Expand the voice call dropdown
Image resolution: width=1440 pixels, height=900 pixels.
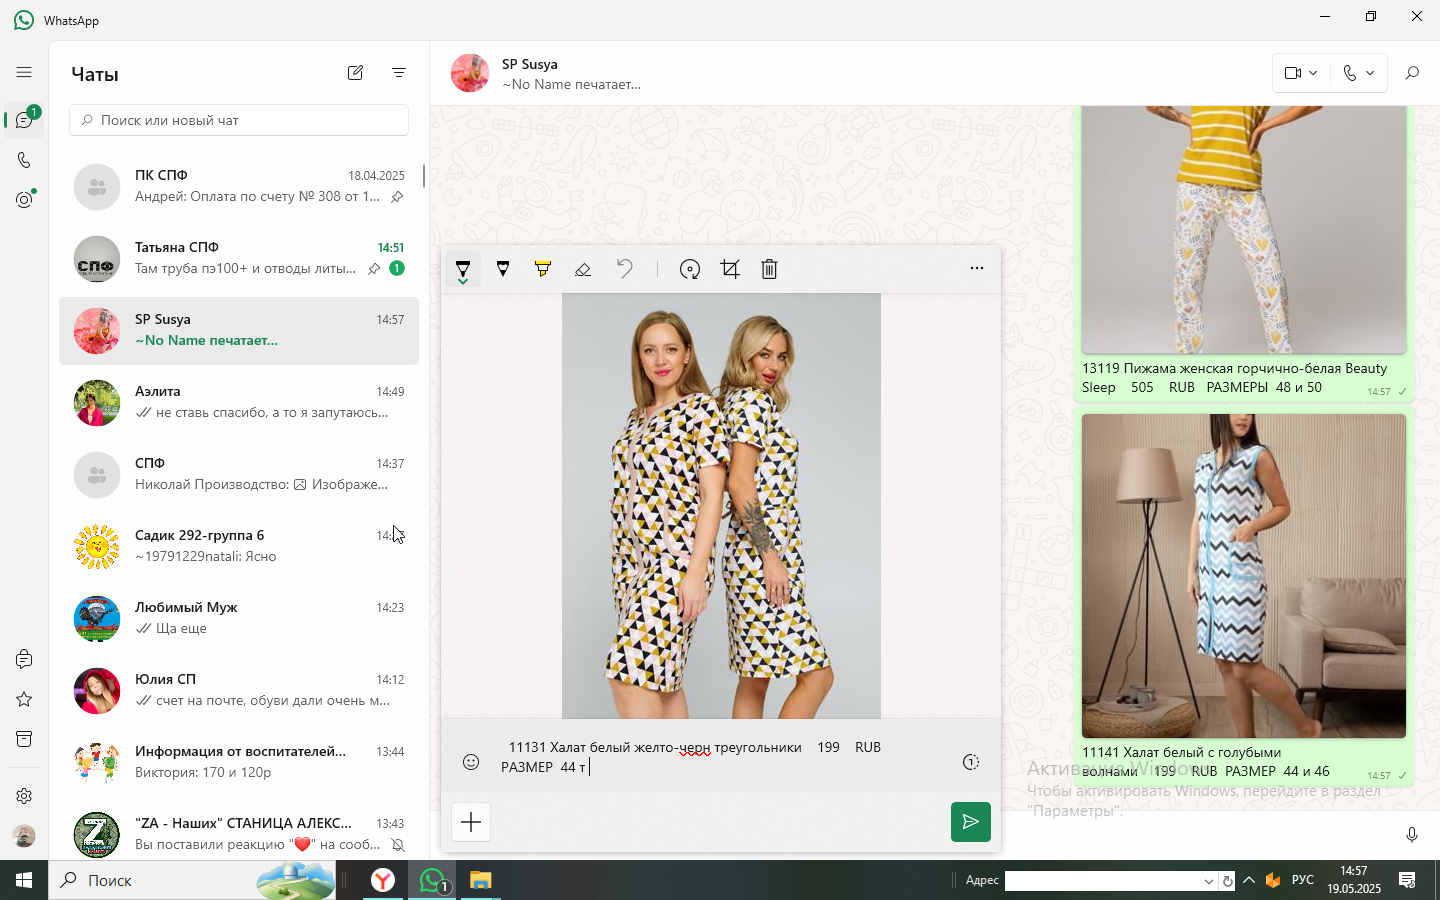1359,73
